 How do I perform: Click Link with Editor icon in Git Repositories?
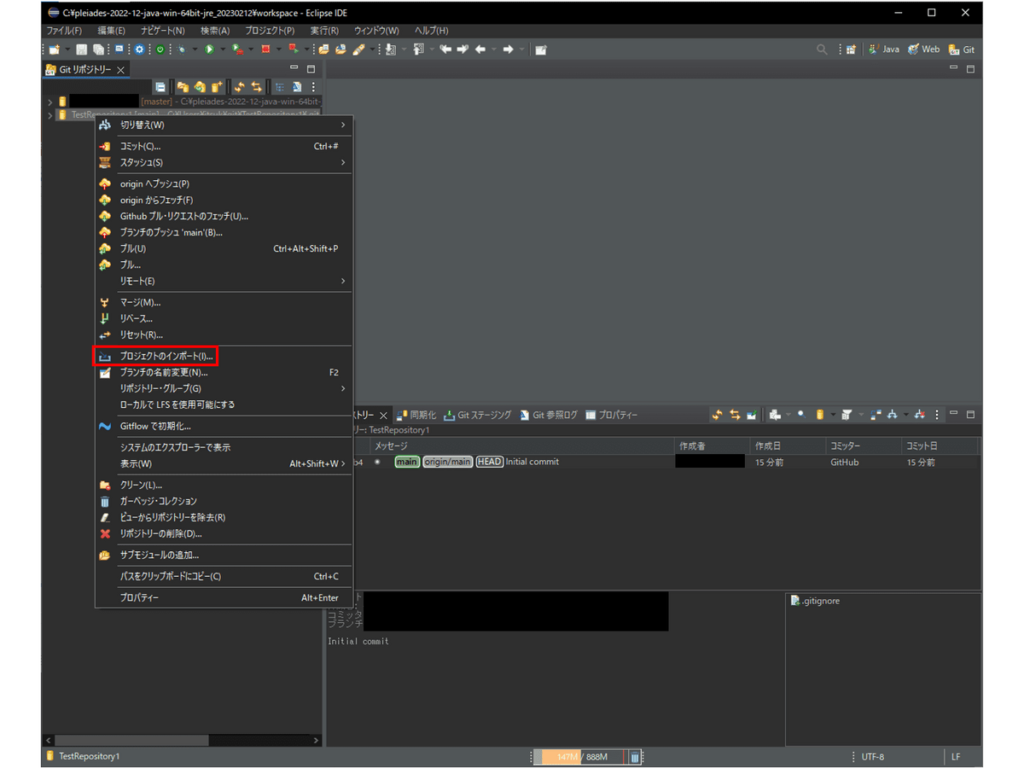click(257, 88)
